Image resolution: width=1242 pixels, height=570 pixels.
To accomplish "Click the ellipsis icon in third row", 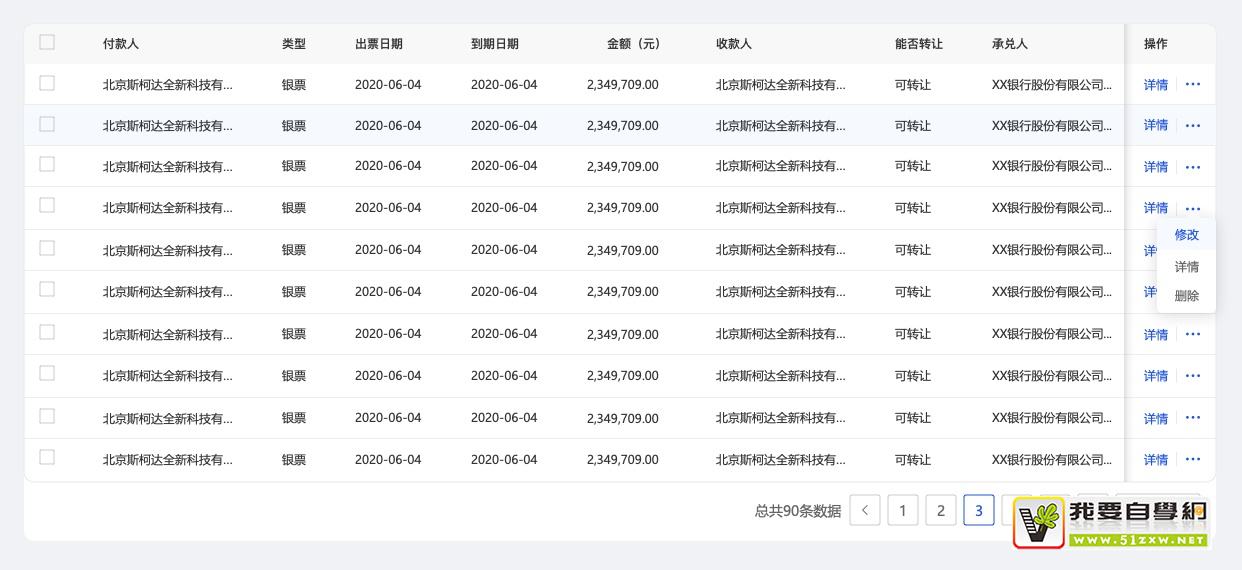I will tap(1192, 167).
